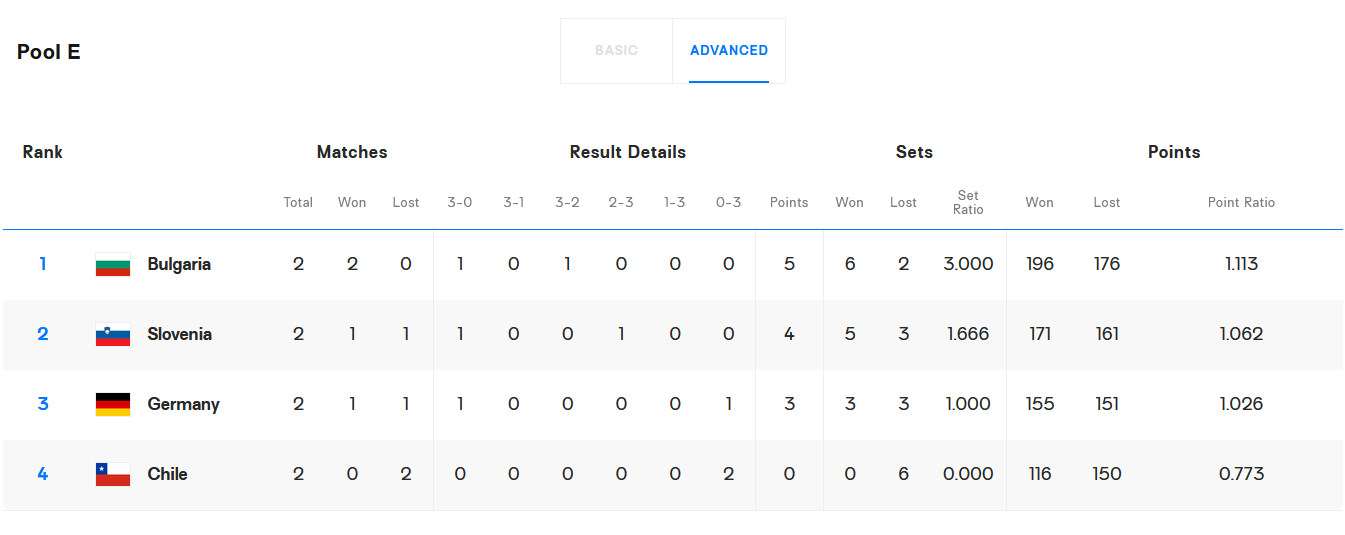Click the Germany team name
Image resolution: width=1345 pixels, height=535 pixels.
183,405
